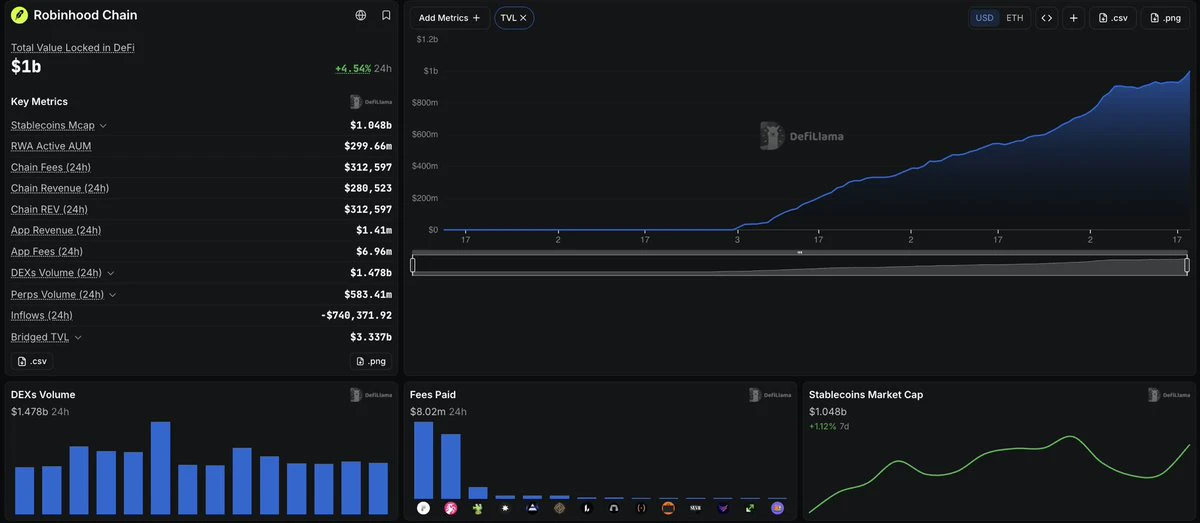Select the SEVR text protocol icon
Image resolution: width=1200 pixels, height=523 pixels.
695,508
